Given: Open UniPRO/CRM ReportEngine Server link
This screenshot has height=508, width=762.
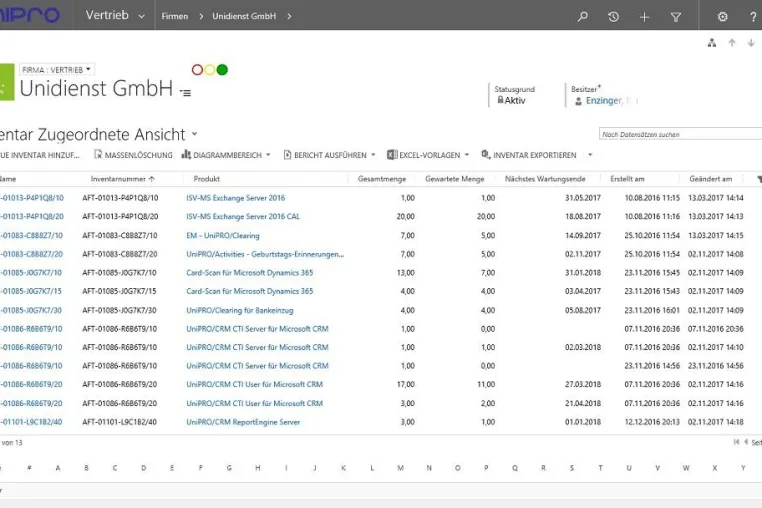Looking at the screenshot, I should 243,422.
